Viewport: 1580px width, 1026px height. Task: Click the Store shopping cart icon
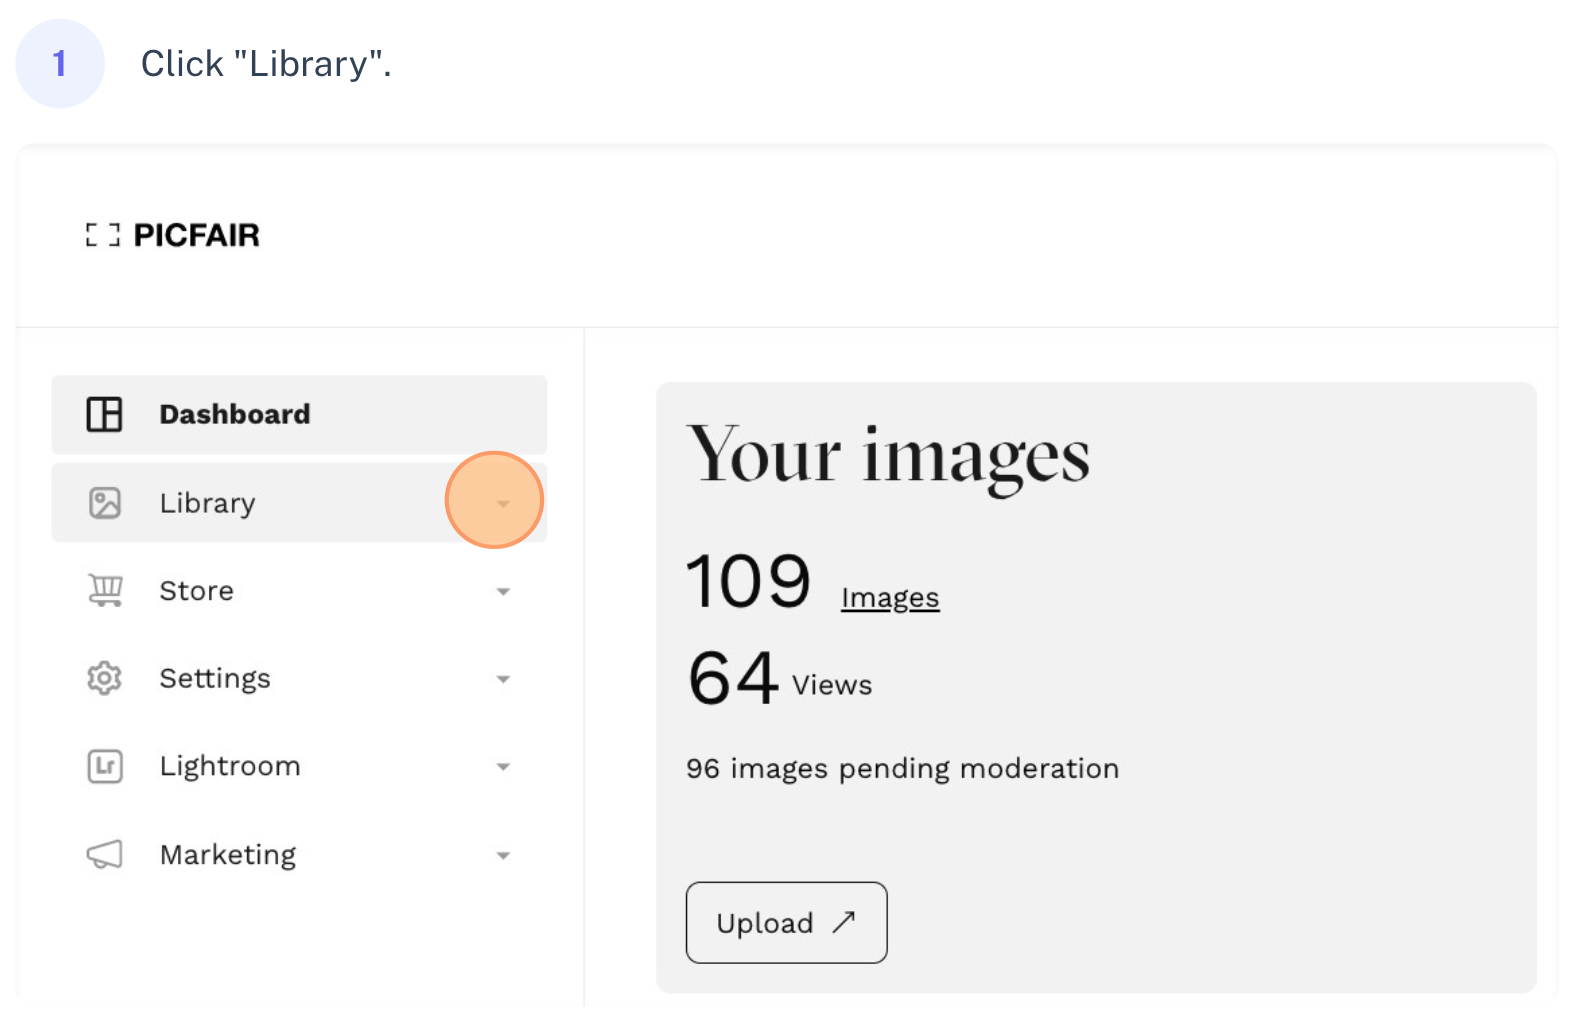click(x=105, y=590)
